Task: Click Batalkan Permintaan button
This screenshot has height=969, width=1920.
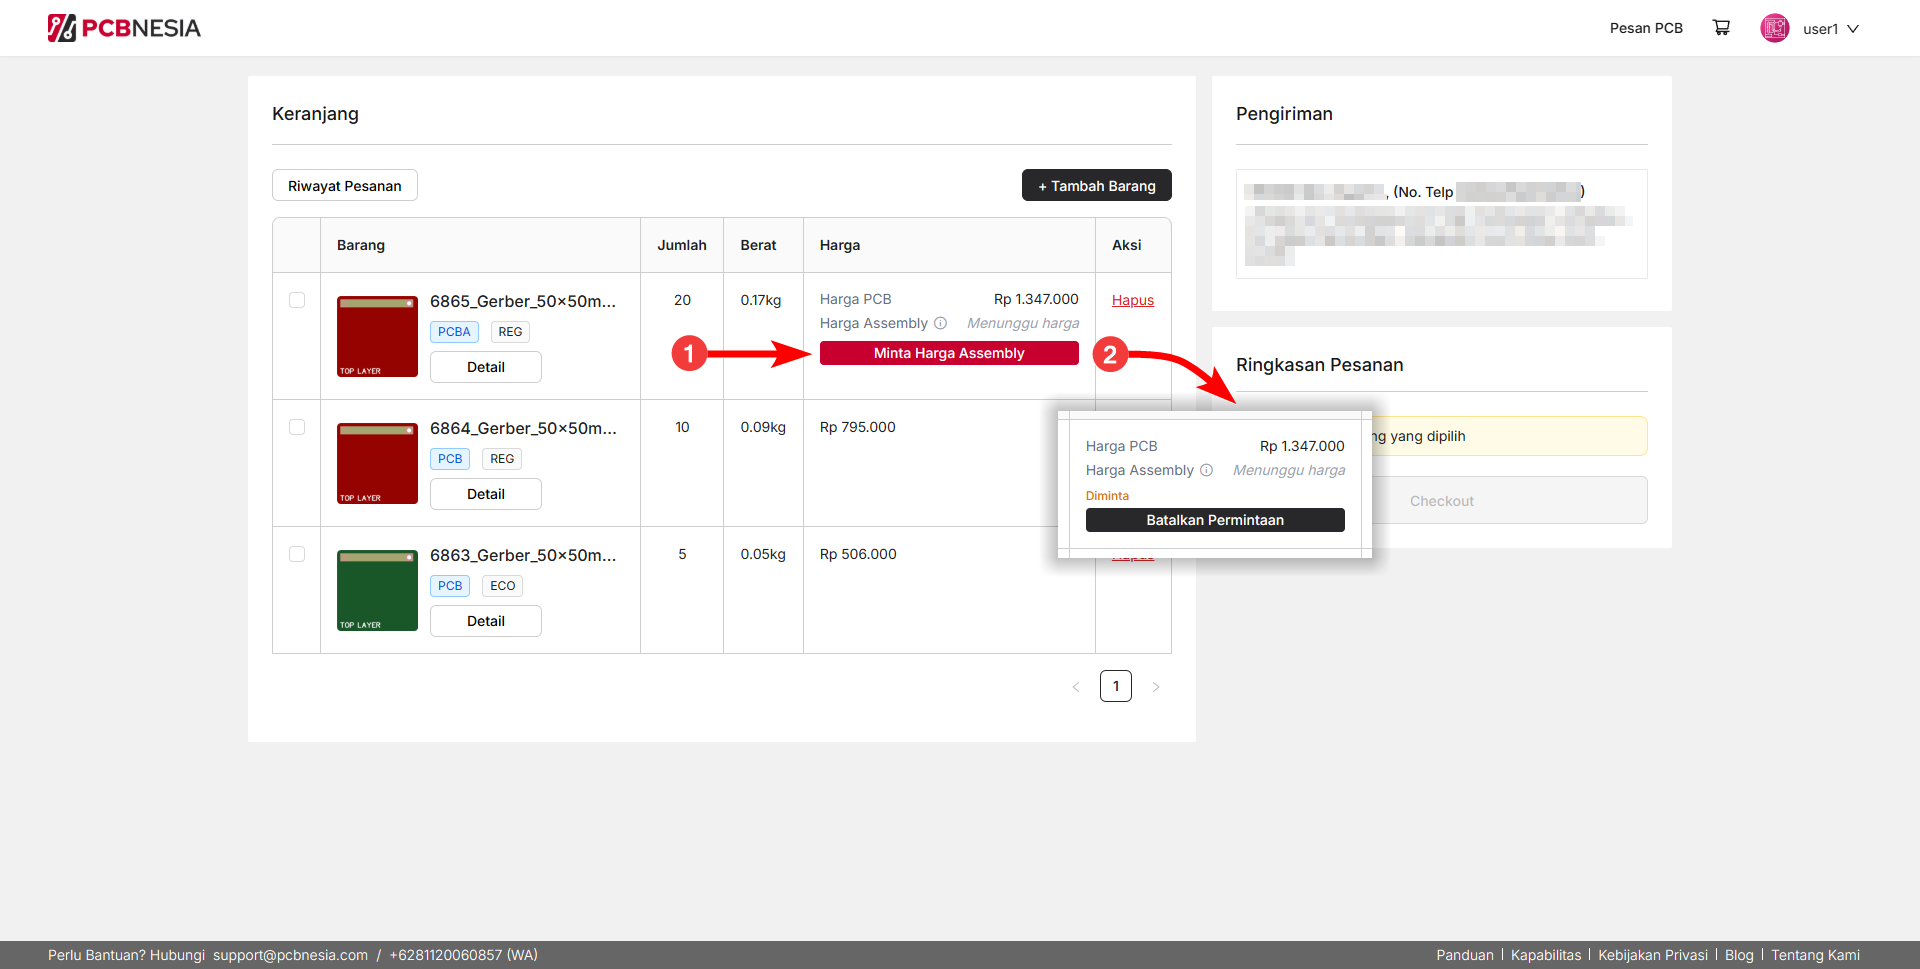Action: tap(1215, 520)
